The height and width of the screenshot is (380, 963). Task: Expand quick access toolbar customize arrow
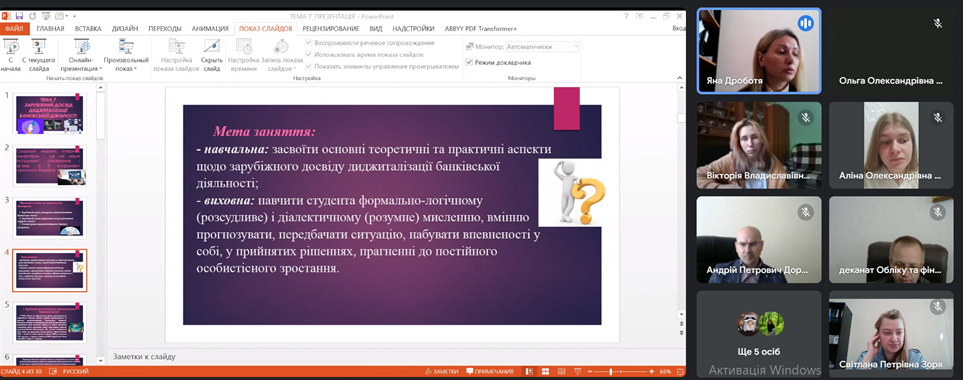pos(74,15)
